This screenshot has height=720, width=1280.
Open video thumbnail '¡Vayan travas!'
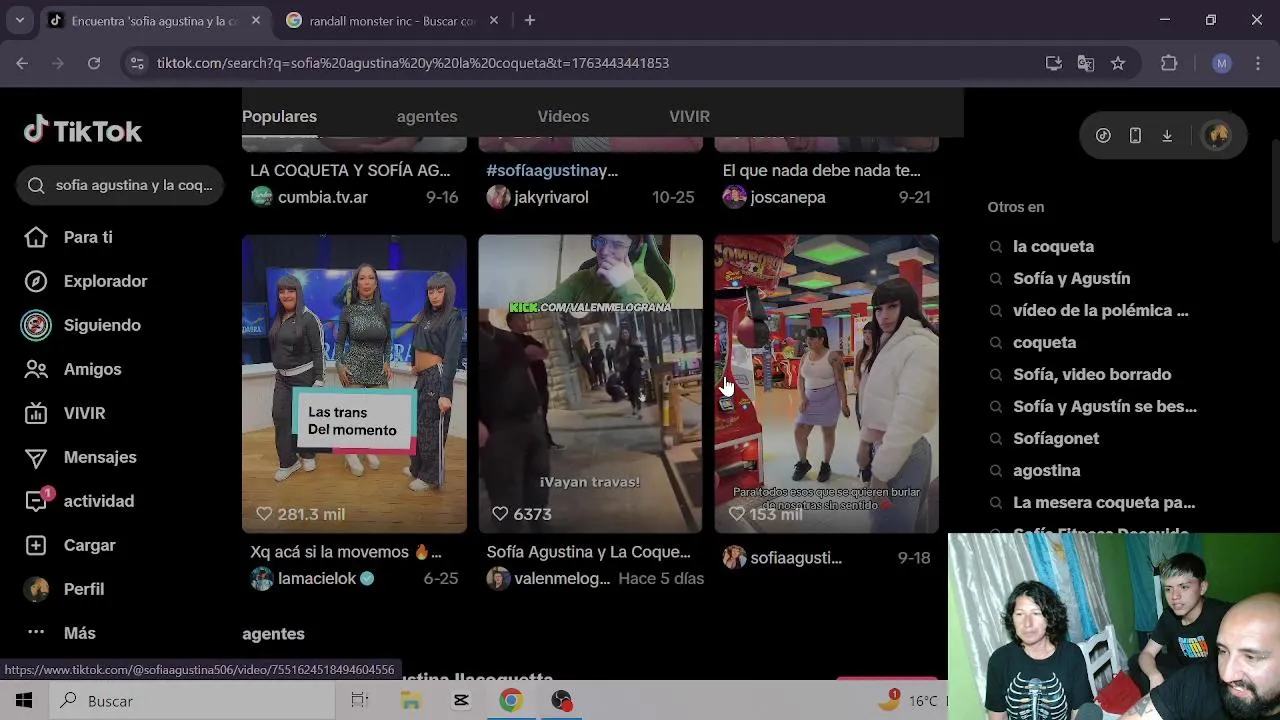[x=590, y=384]
